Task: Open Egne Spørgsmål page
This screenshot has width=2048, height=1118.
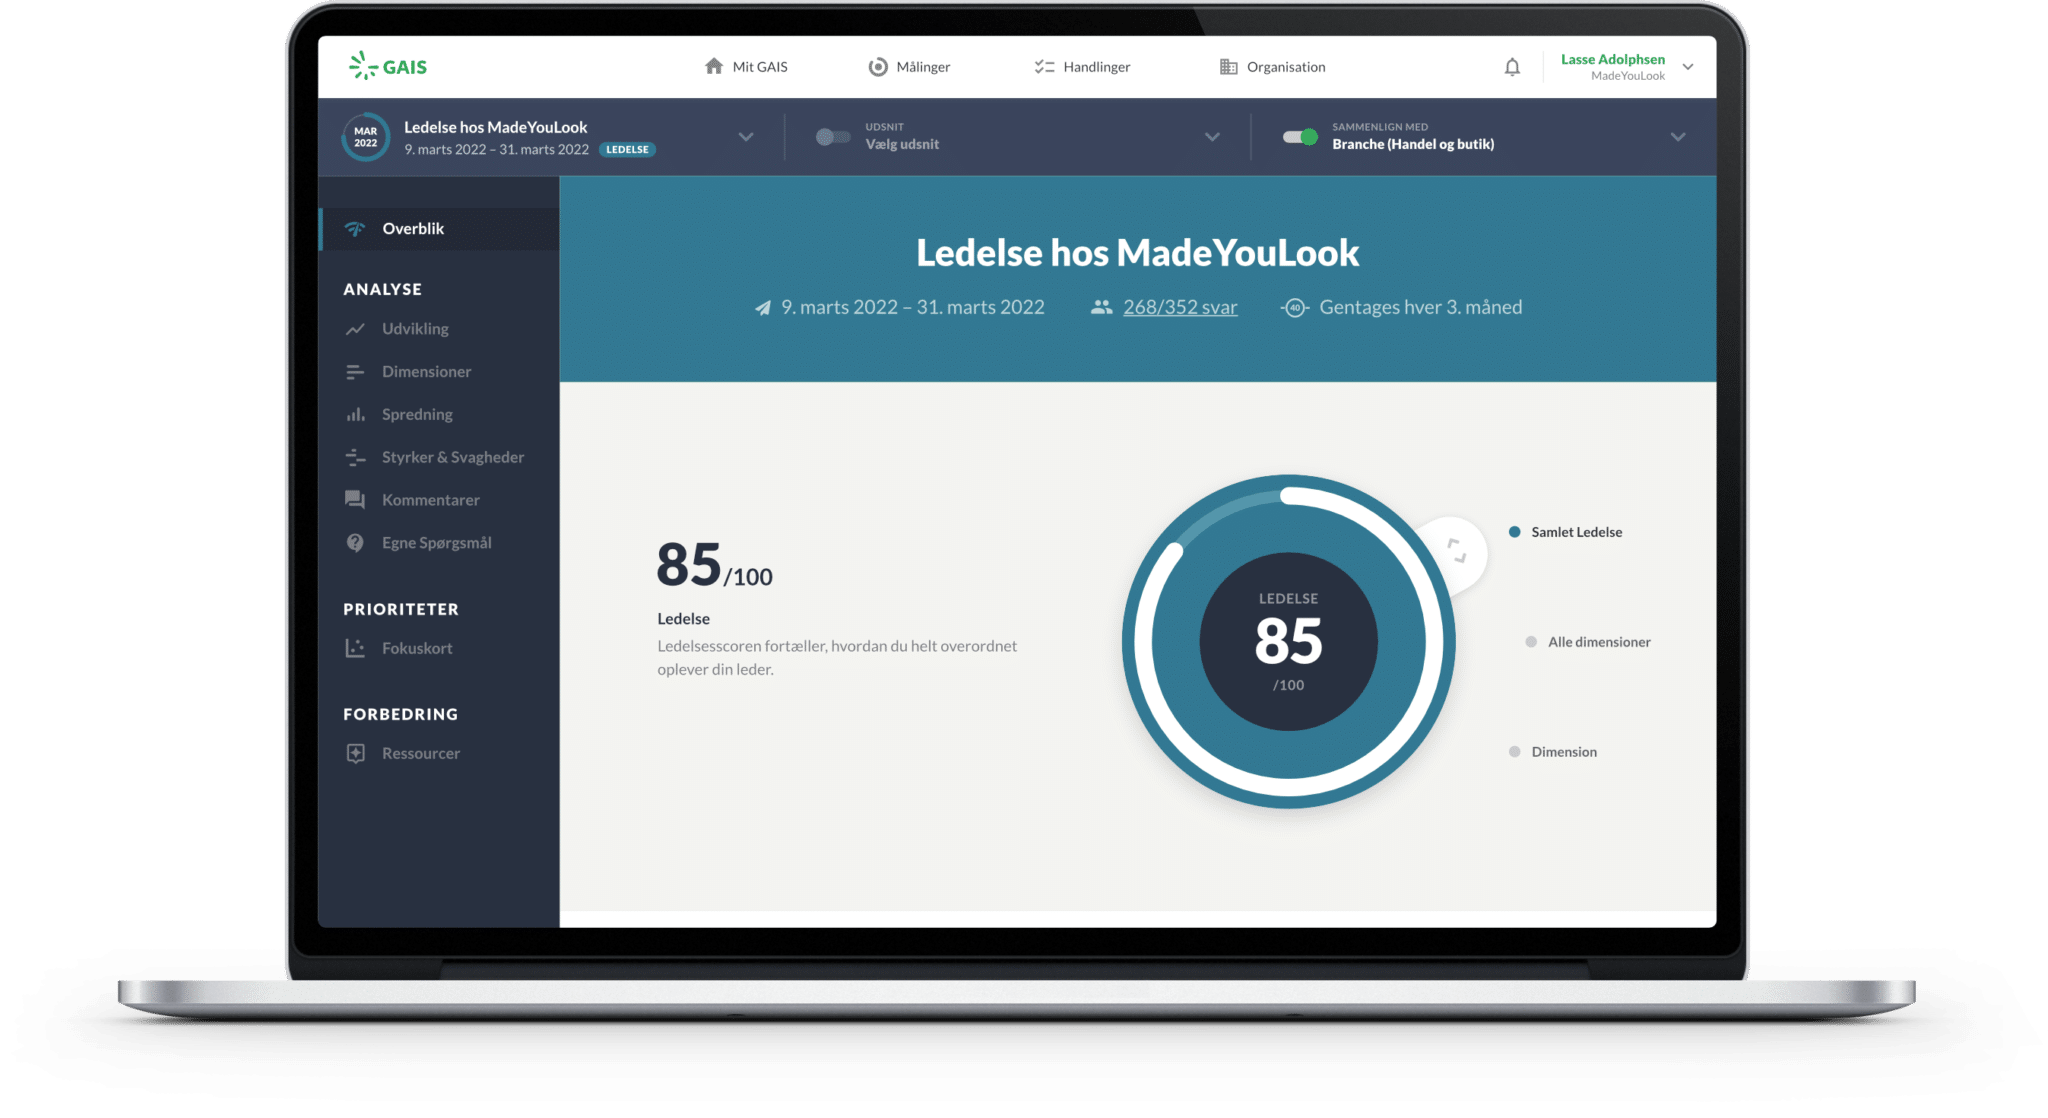Action: [x=439, y=543]
